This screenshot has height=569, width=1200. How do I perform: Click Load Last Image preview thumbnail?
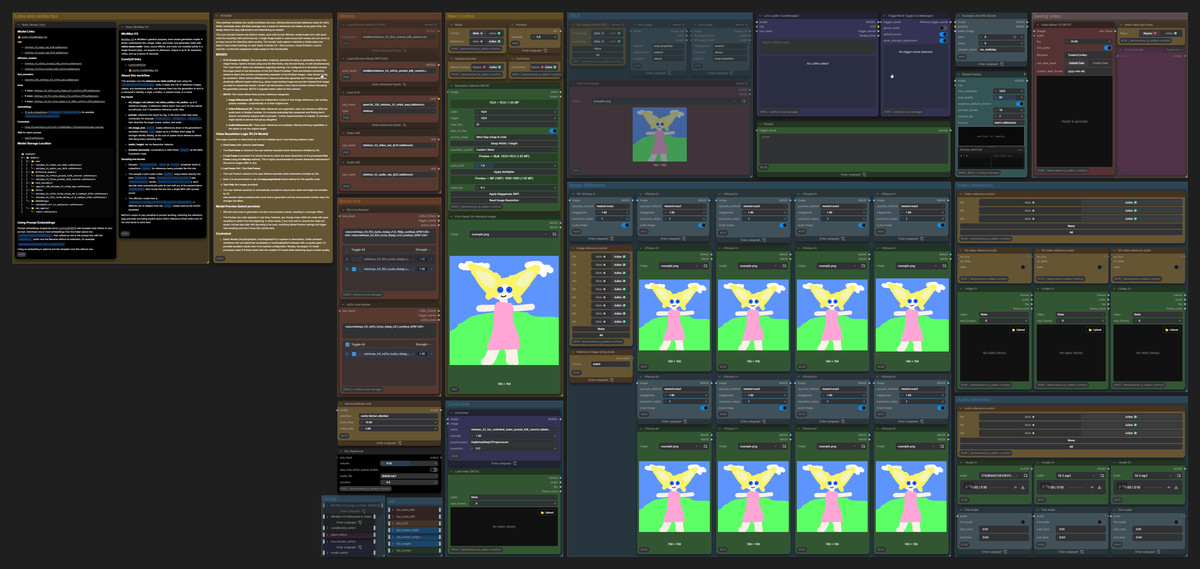660,135
